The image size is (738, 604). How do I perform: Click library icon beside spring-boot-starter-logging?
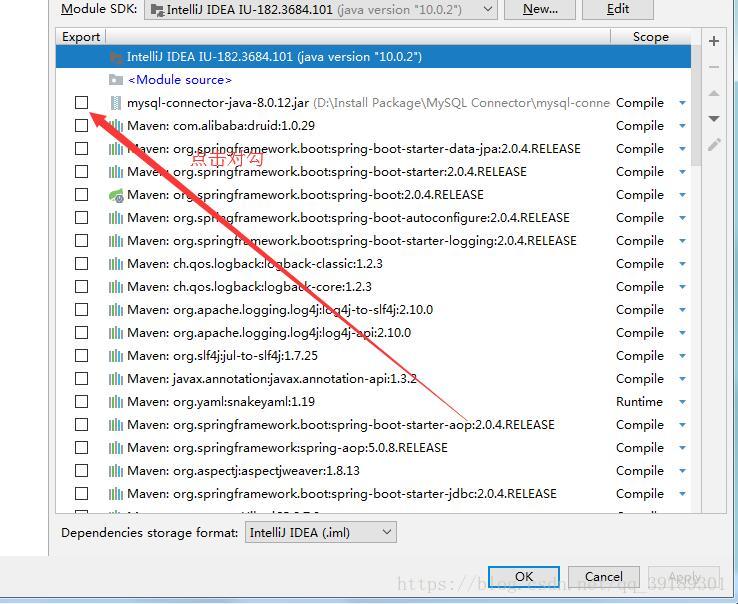[x=116, y=241]
